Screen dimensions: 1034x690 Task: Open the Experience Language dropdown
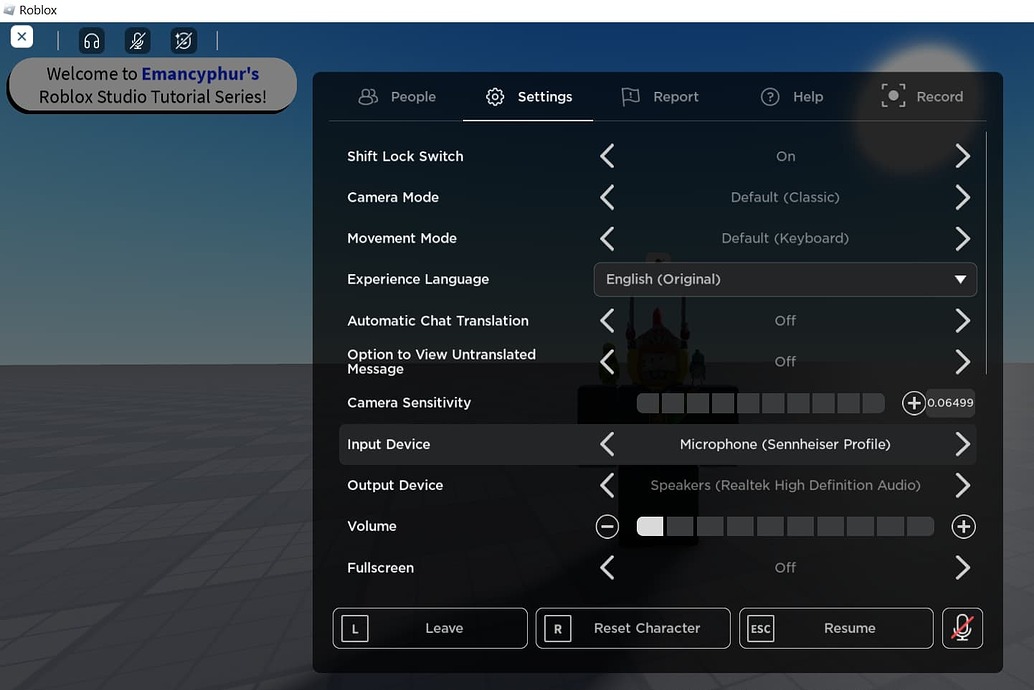point(784,279)
